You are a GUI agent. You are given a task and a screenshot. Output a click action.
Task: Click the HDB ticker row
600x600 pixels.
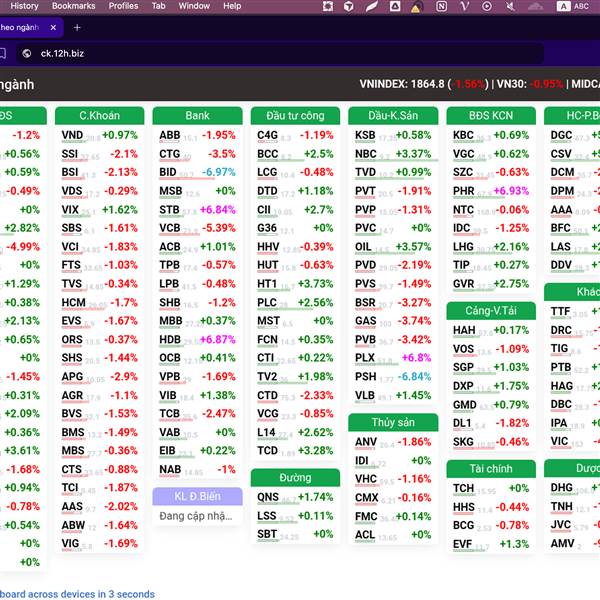tap(197, 339)
